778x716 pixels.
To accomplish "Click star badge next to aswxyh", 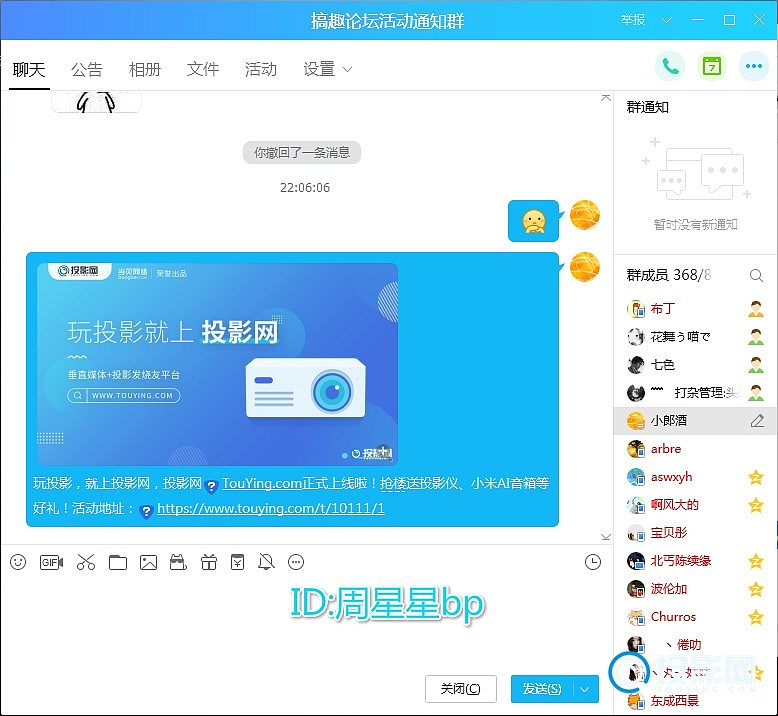I will 756,477.
